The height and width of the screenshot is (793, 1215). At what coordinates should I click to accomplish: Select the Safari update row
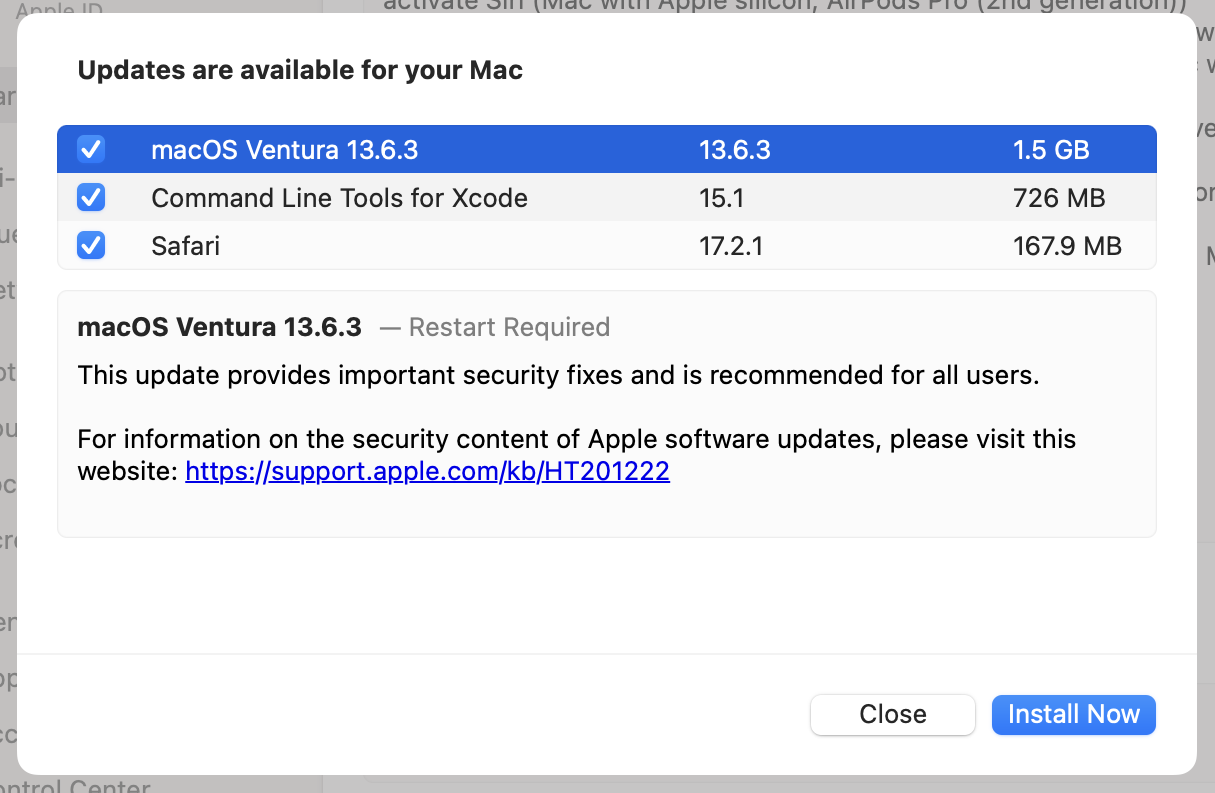[607, 245]
